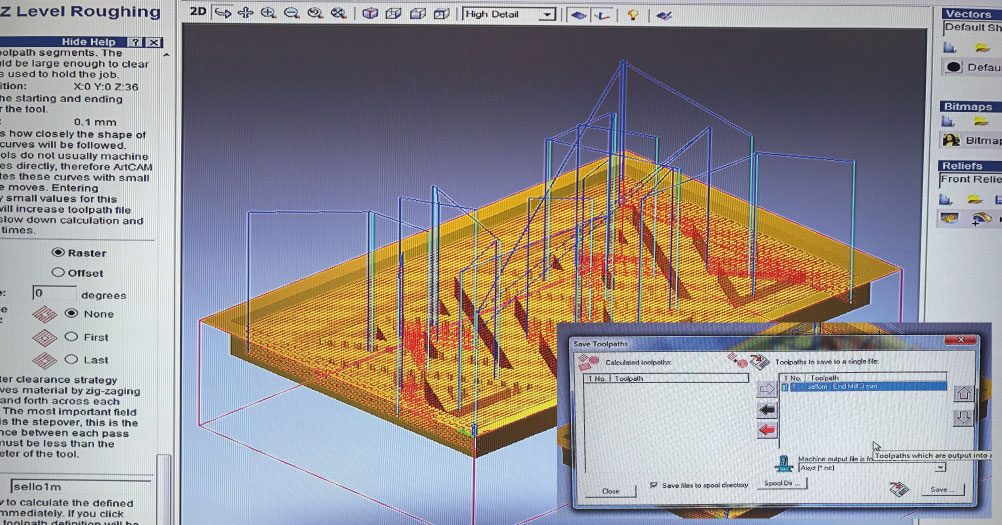The width and height of the screenshot is (1002, 525).
Task: Select the None profile radio button
Action: pos(72,313)
